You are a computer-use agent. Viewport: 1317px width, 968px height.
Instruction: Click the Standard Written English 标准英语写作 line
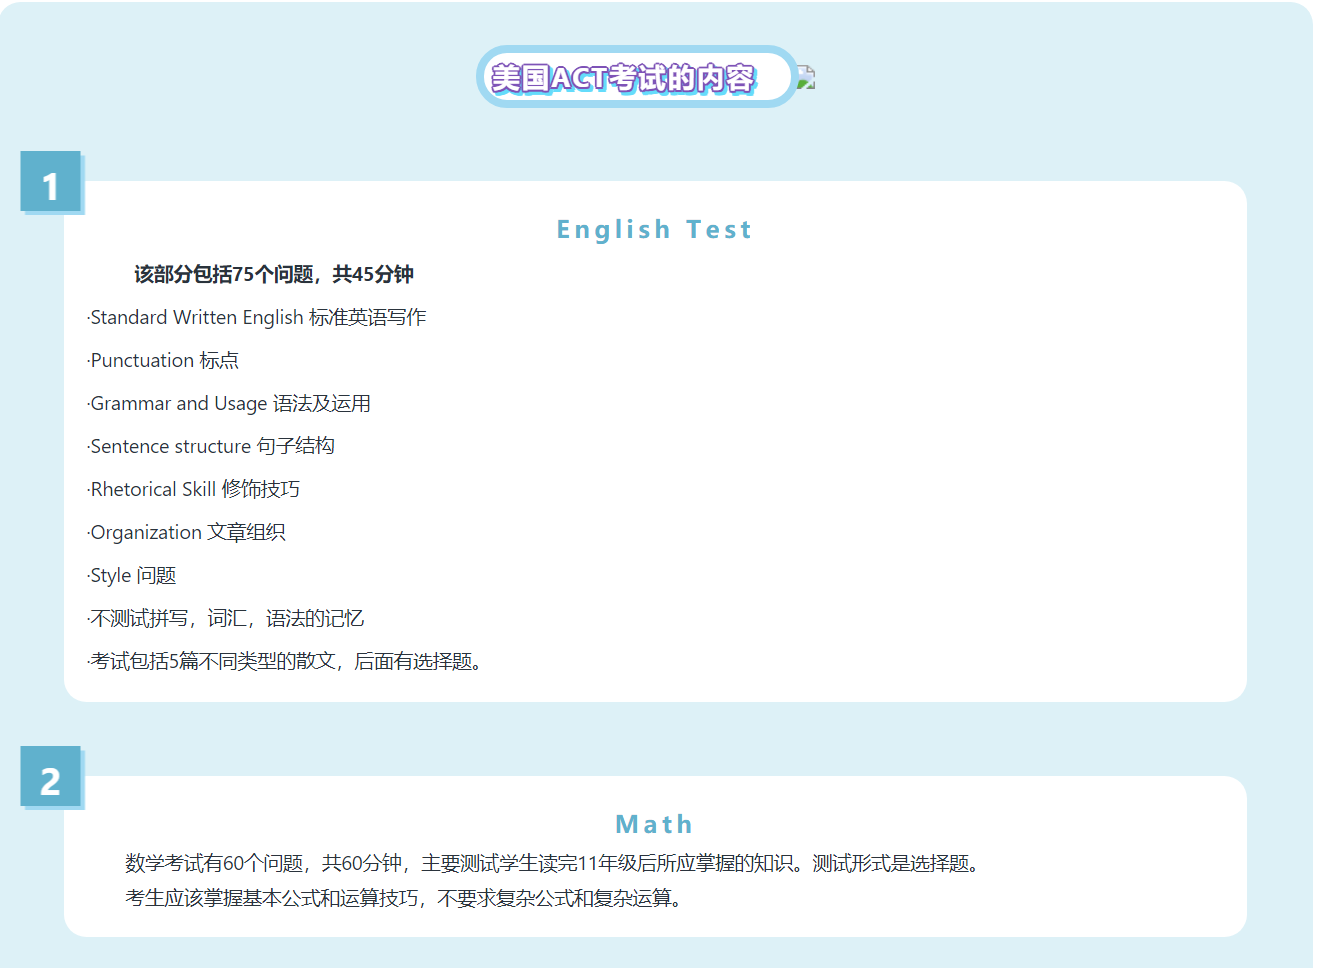257,317
